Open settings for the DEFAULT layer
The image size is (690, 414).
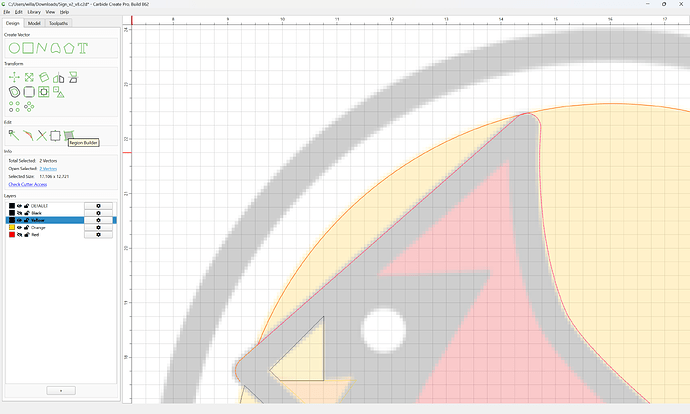[x=98, y=206]
